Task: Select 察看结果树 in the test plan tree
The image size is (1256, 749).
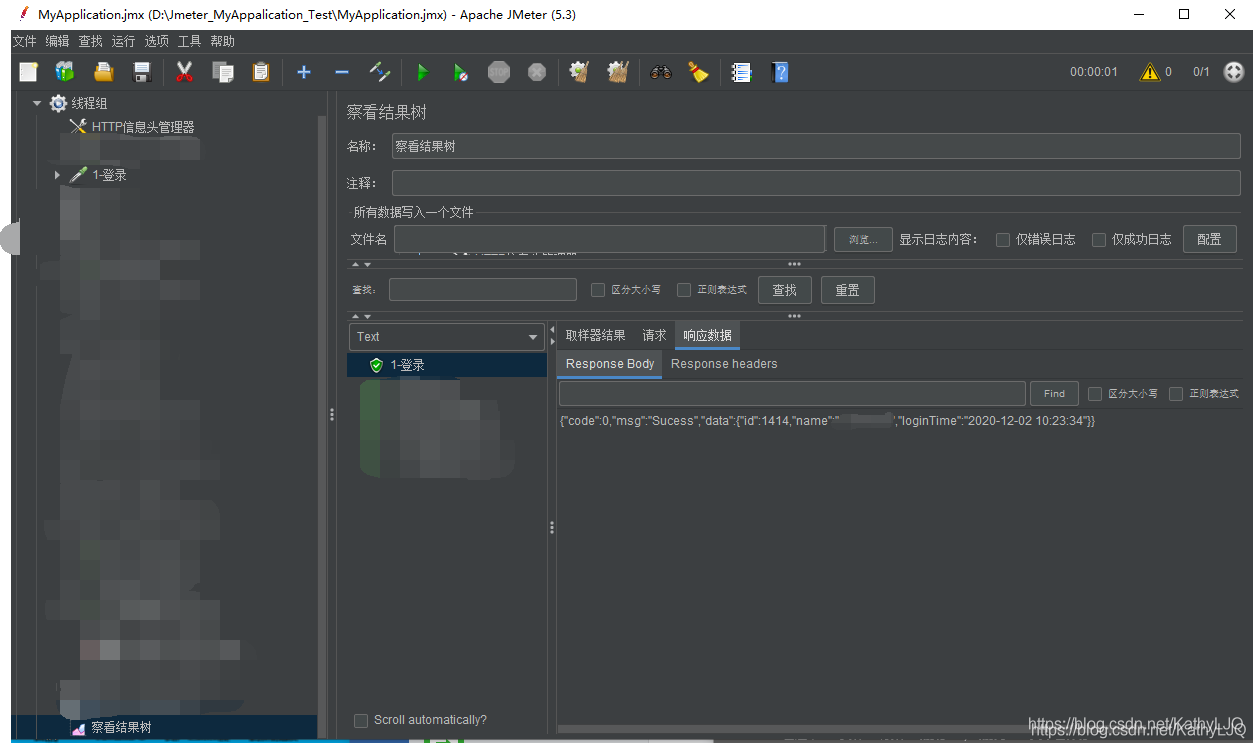Action: 121,728
